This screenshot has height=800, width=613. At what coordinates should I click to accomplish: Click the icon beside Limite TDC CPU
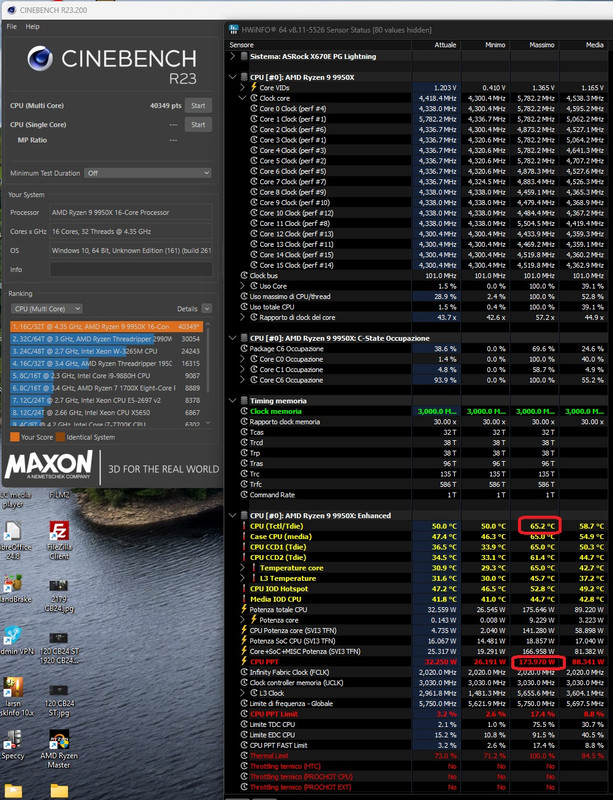coord(244,724)
